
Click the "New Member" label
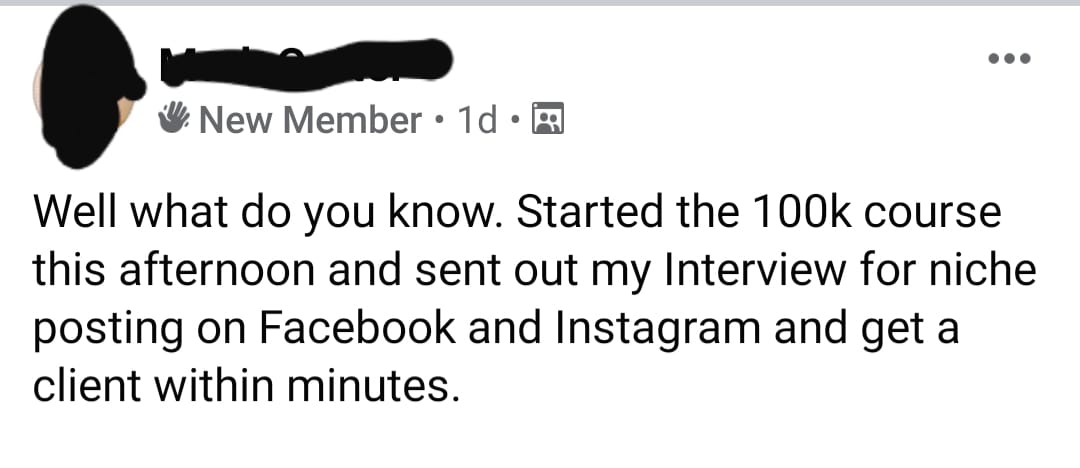coord(310,121)
